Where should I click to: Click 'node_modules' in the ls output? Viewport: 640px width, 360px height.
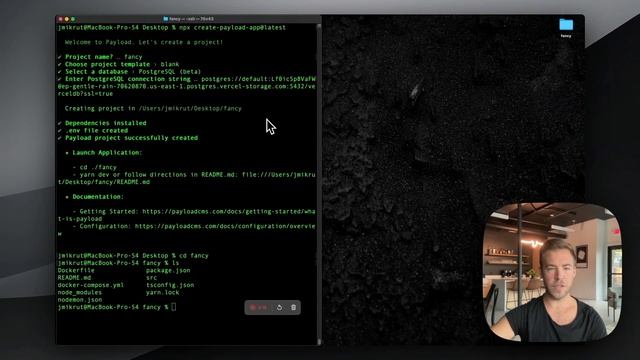pos(80,292)
